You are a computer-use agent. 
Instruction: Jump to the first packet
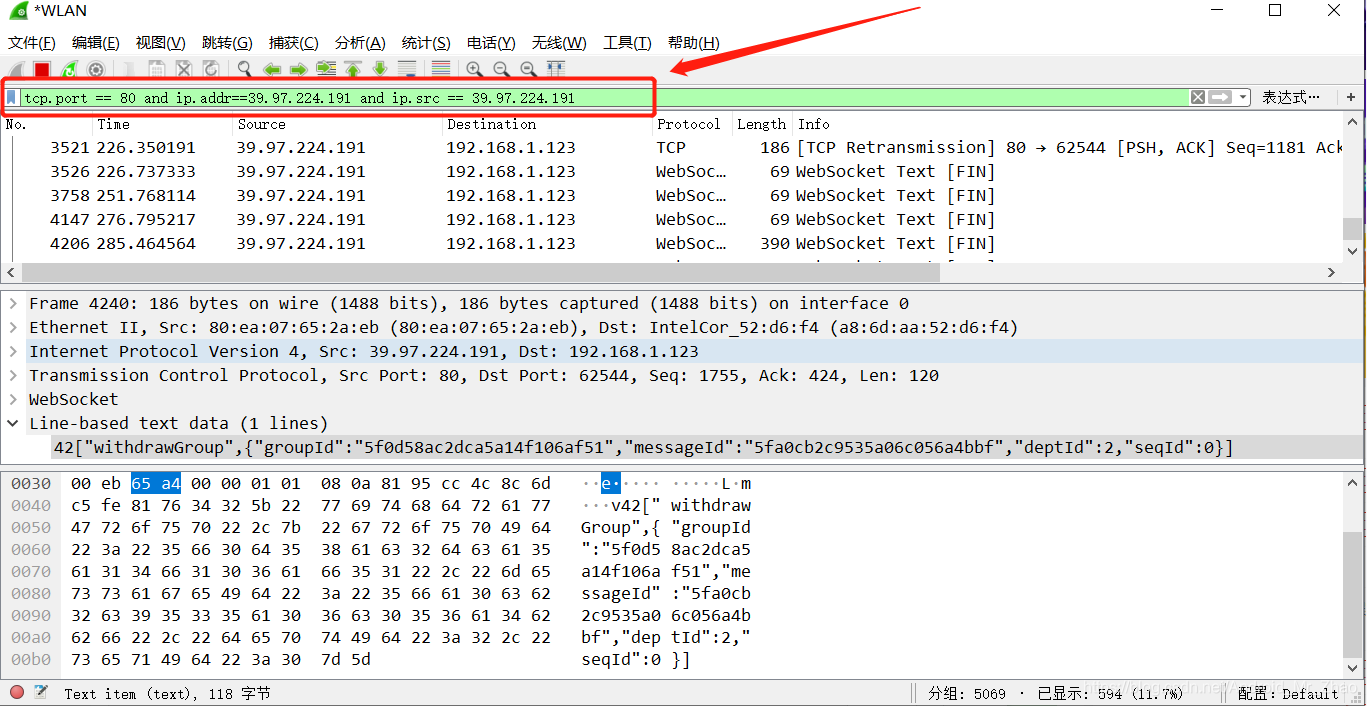[x=353, y=69]
